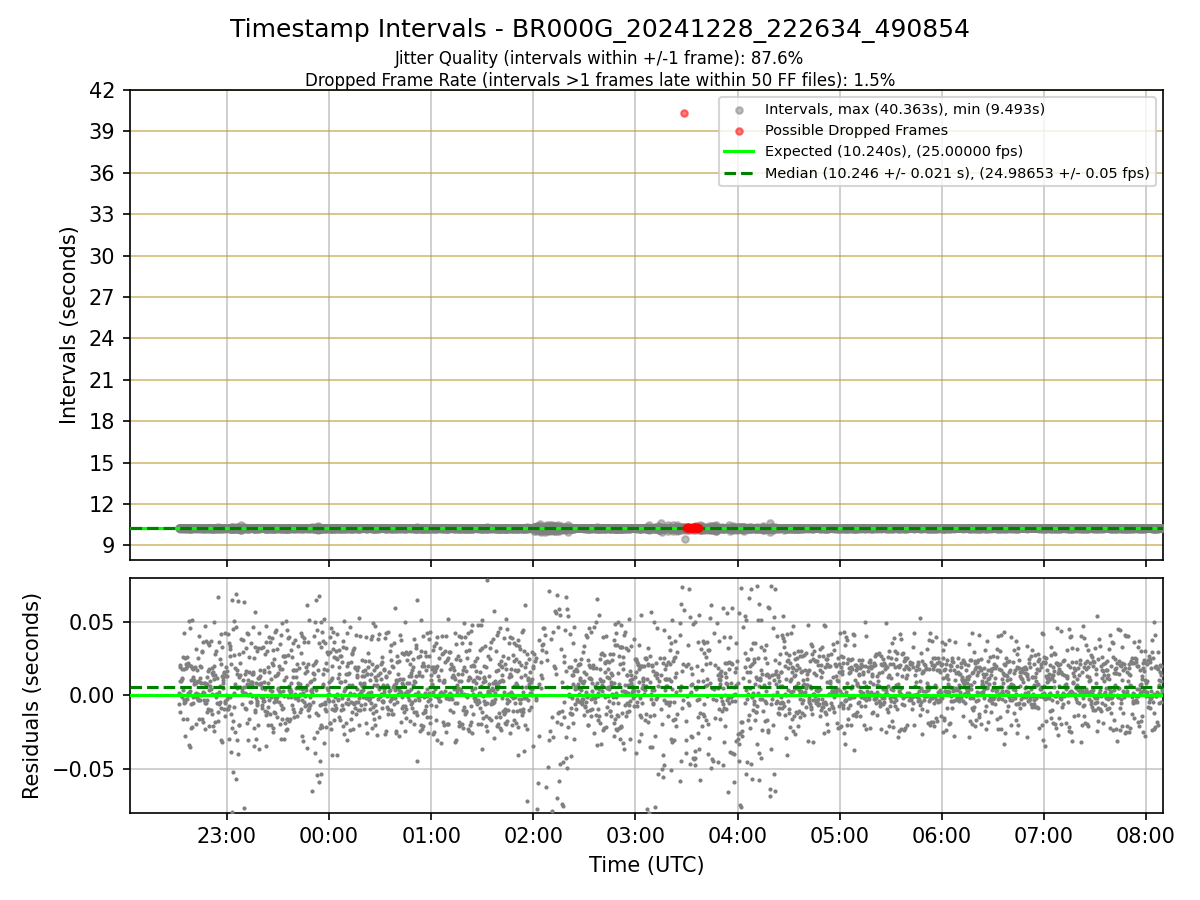This screenshot has height=900, width=1200.
Task: Click legend entry 'Intervals, max (40.363s), min (9.493s)'
Action: [904, 109]
